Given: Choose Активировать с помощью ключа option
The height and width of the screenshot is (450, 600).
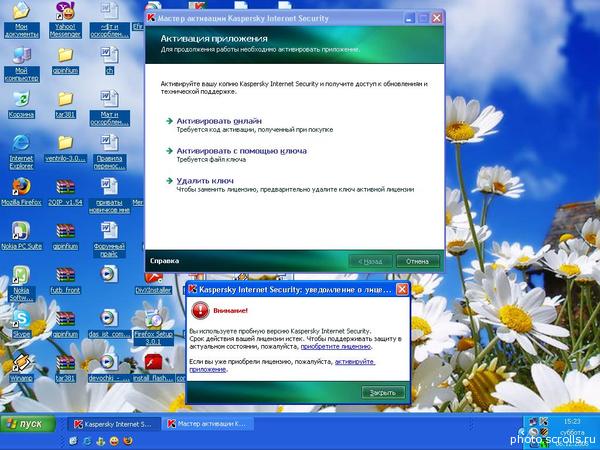Looking at the screenshot, I should pyautogui.click(x=241, y=151).
